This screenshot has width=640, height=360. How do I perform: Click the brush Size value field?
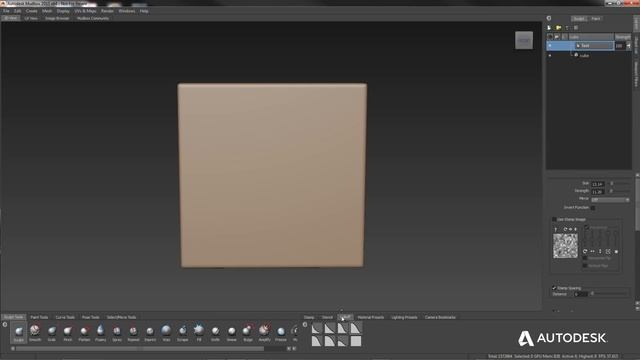point(598,184)
